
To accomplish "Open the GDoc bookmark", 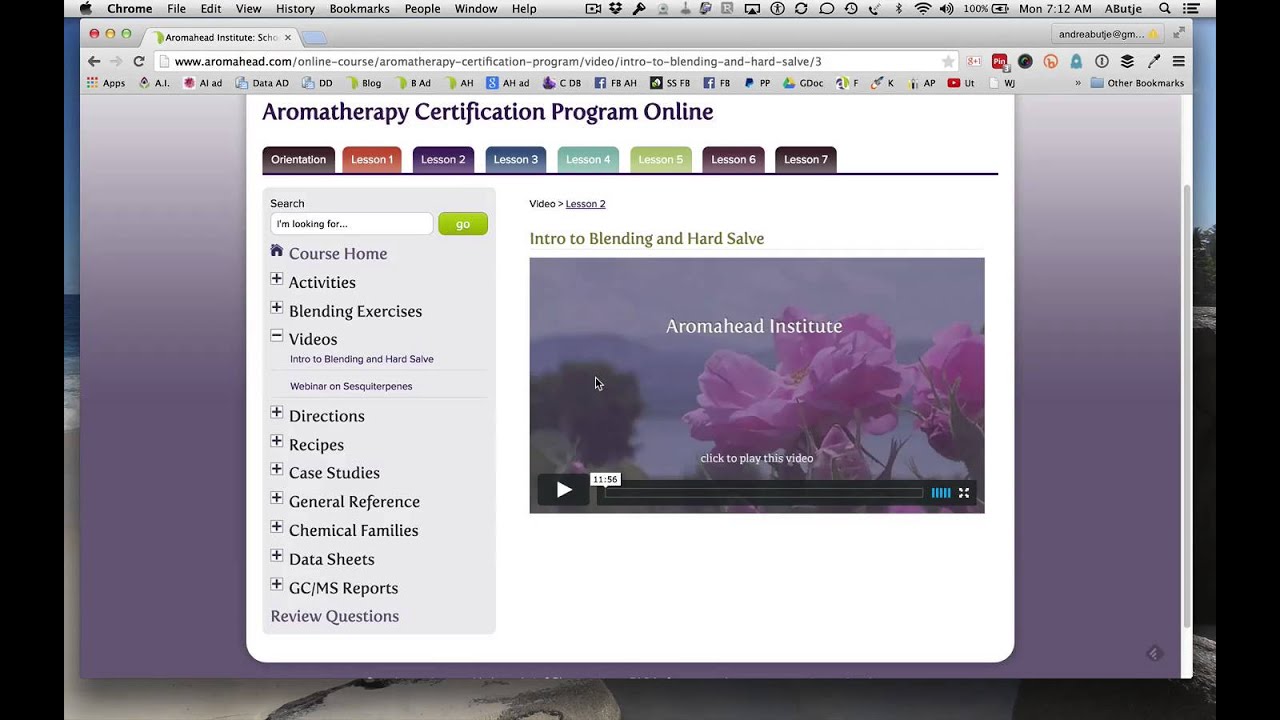I will tap(804, 83).
